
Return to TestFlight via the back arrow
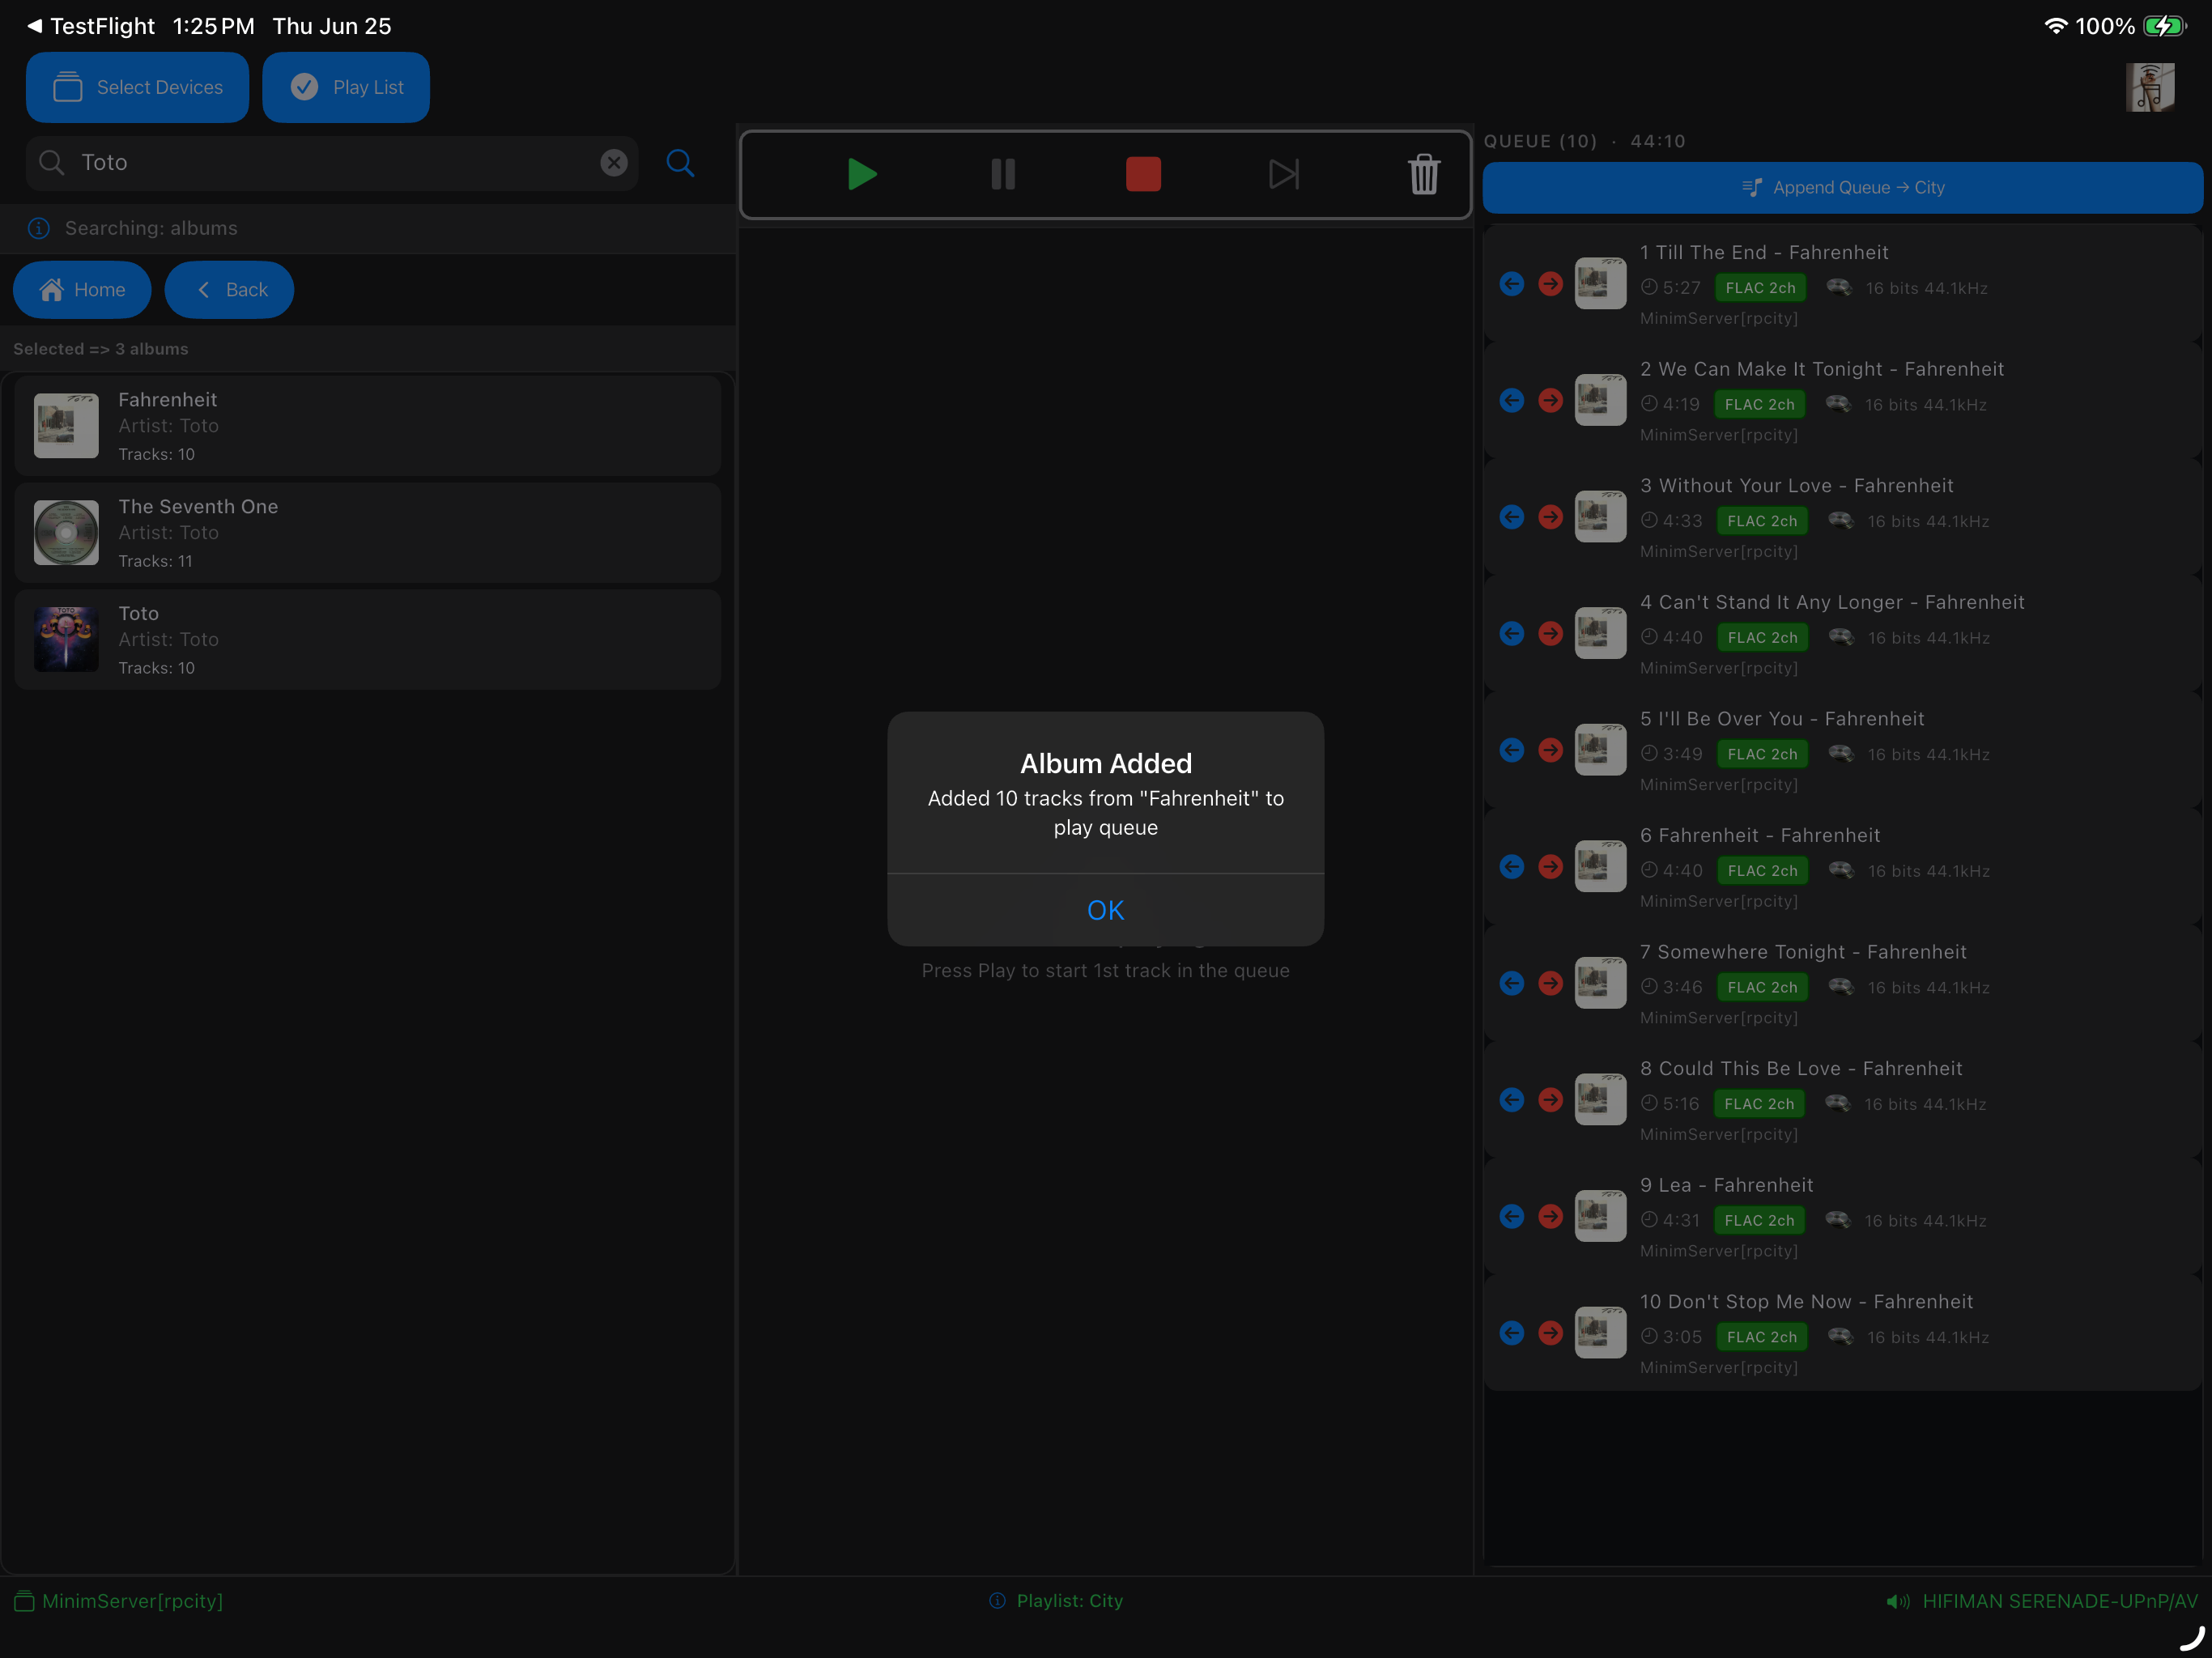click(x=90, y=26)
